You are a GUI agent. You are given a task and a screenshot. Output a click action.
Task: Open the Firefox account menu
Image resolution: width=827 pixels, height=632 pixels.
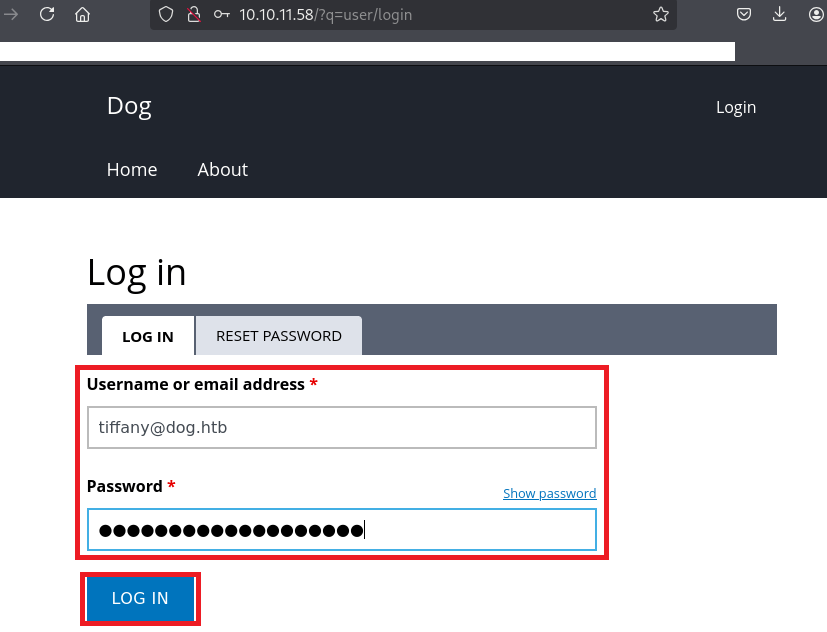click(x=815, y=15)
